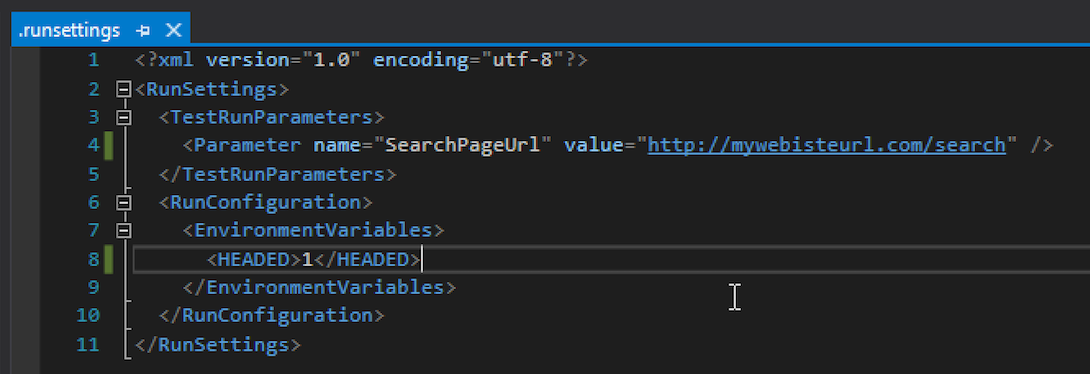Click the closing TestRunParameters tag
The width and height of the screenshot is (1090, 374).
[277, 174]
